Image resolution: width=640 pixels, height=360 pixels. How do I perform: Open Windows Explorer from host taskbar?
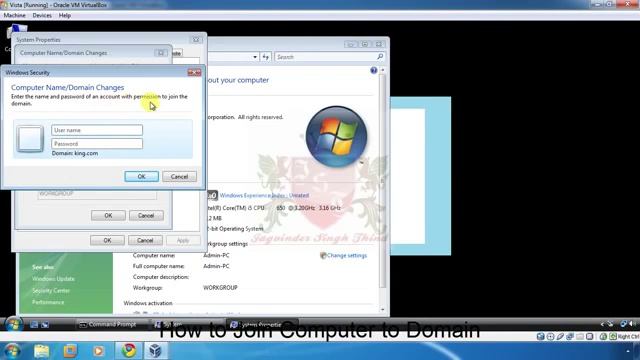pyautogui.click(x=42, y=351)
